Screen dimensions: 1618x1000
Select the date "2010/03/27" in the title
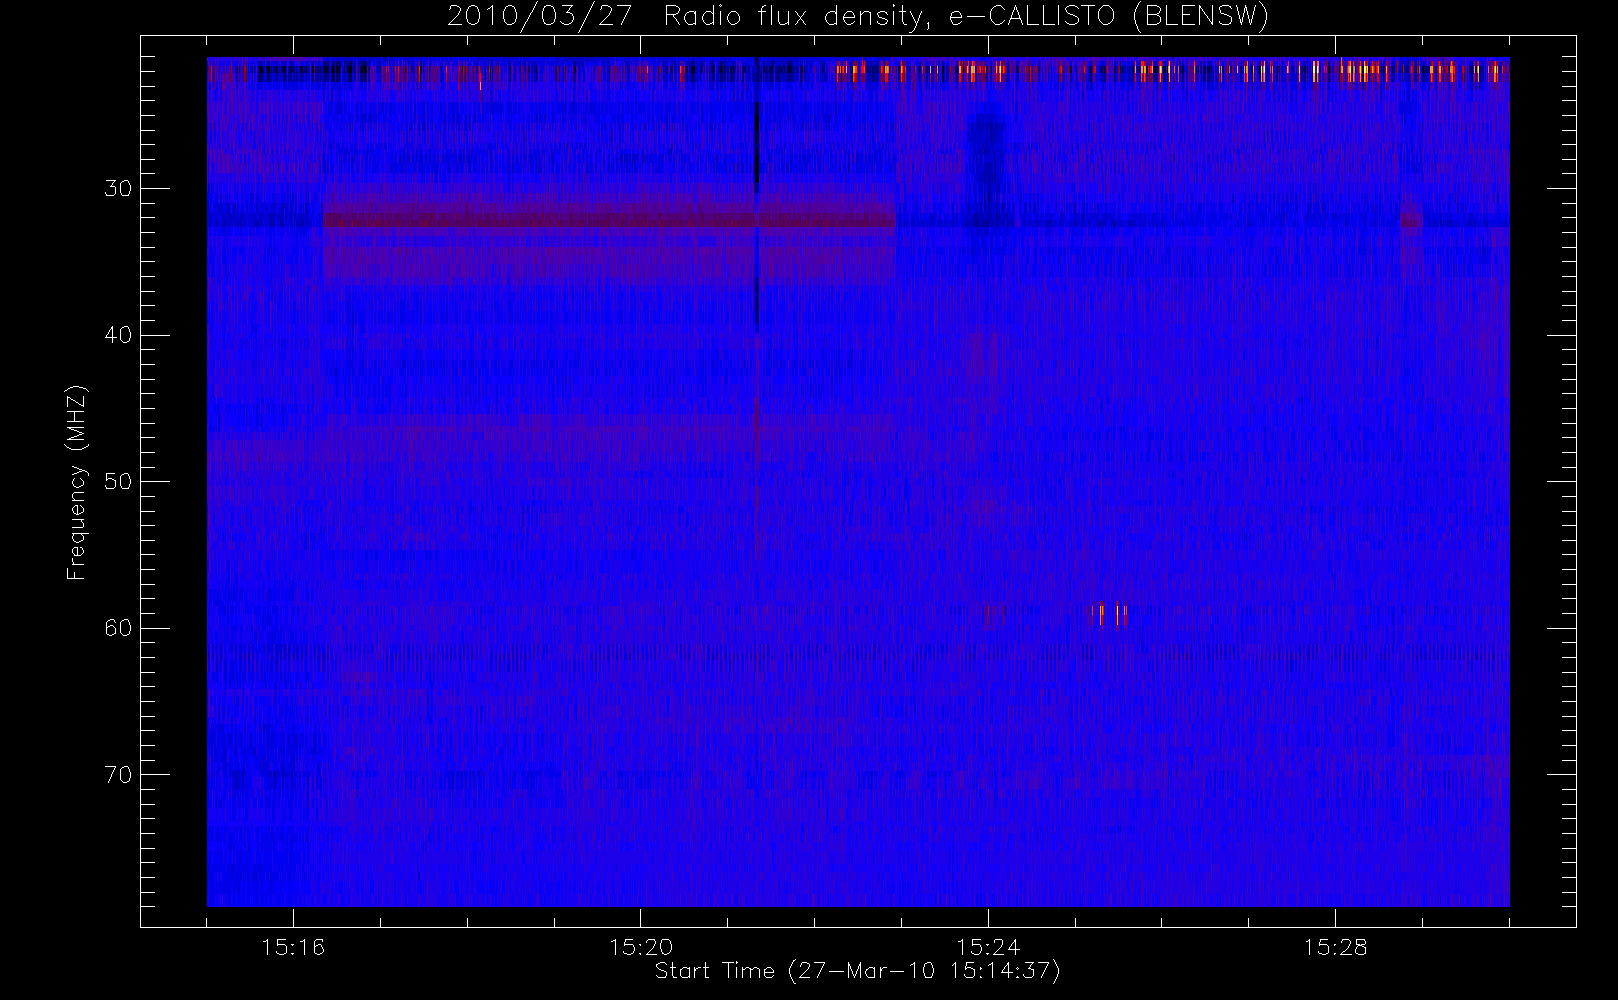tap(540, 17)
